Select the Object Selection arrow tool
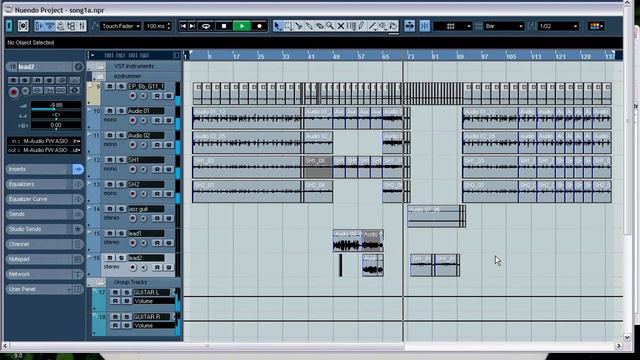This screenshot has height=360, width=640. pyautogui.click(x=278, y=26)
